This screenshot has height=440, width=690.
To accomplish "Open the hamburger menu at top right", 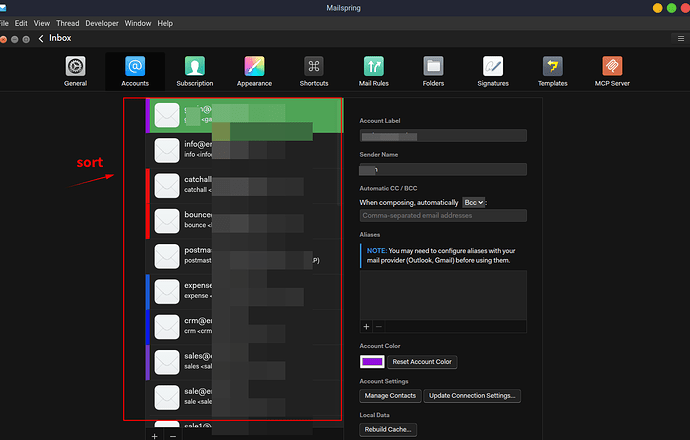I will (x=681, y=39).
